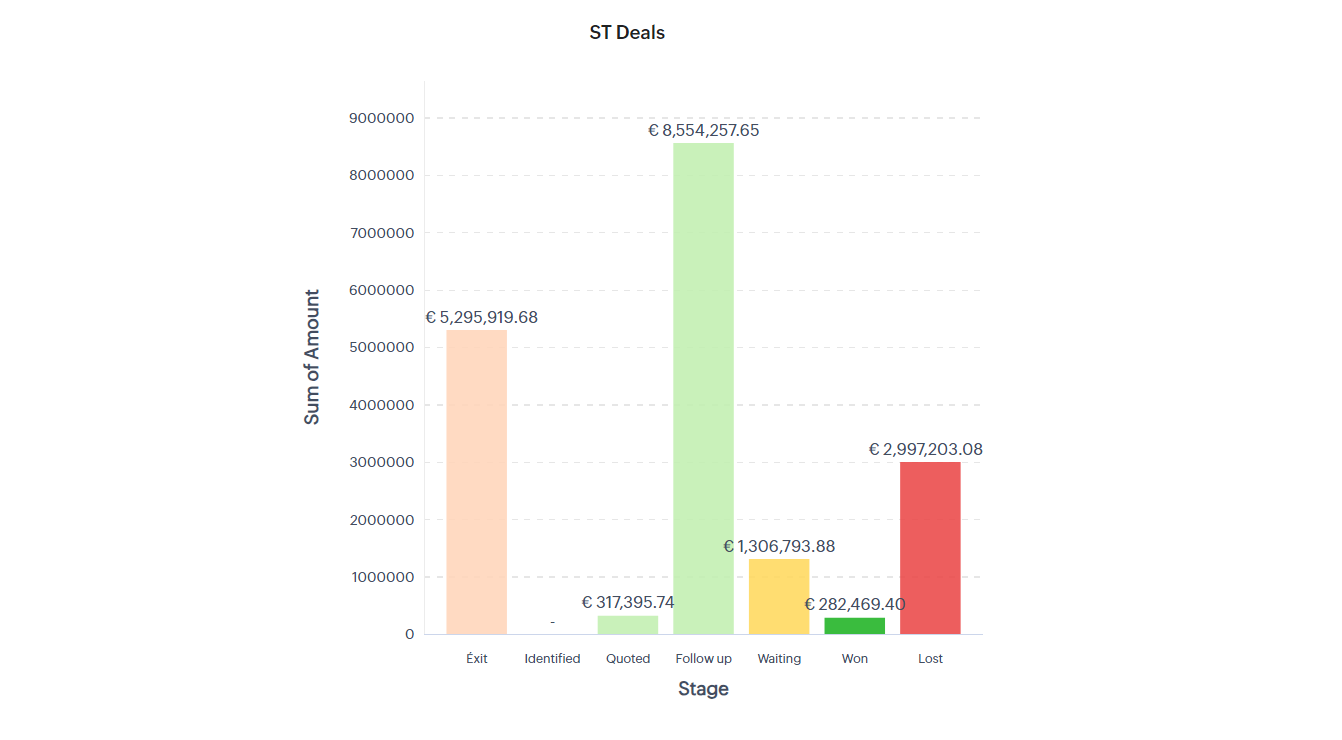1342x740 pixels.
Task: Click the 9000000 y-axis tick label
Action: 381,118
